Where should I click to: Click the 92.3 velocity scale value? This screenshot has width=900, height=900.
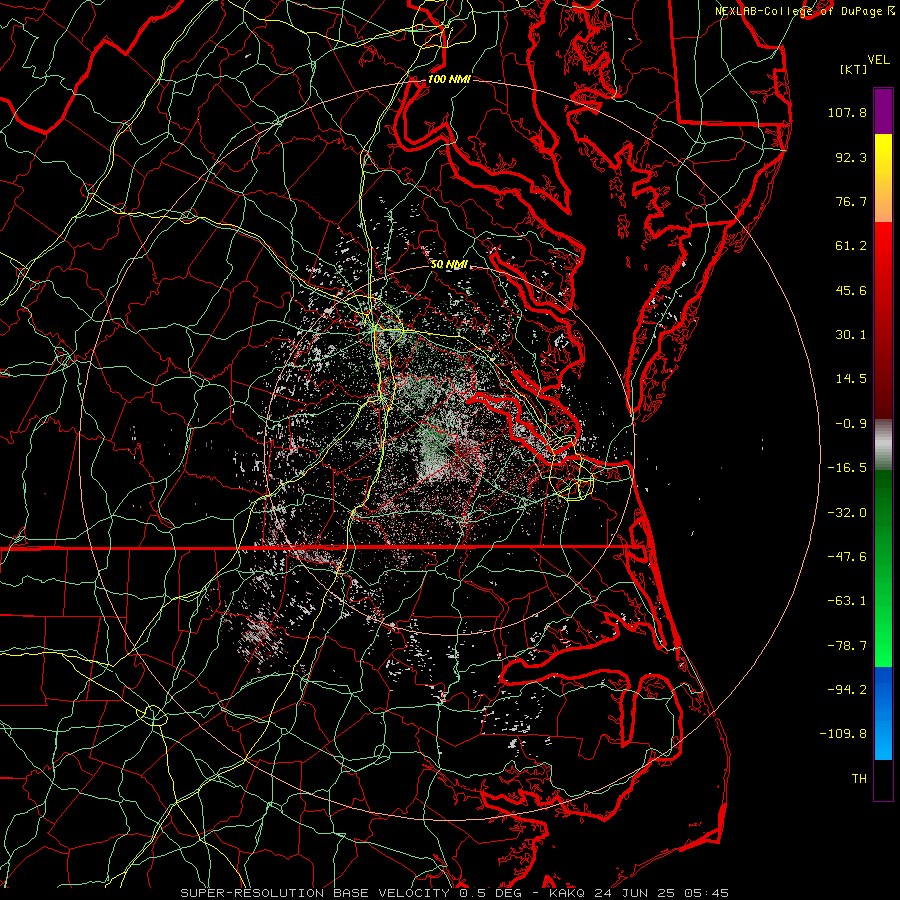(851, 157)
